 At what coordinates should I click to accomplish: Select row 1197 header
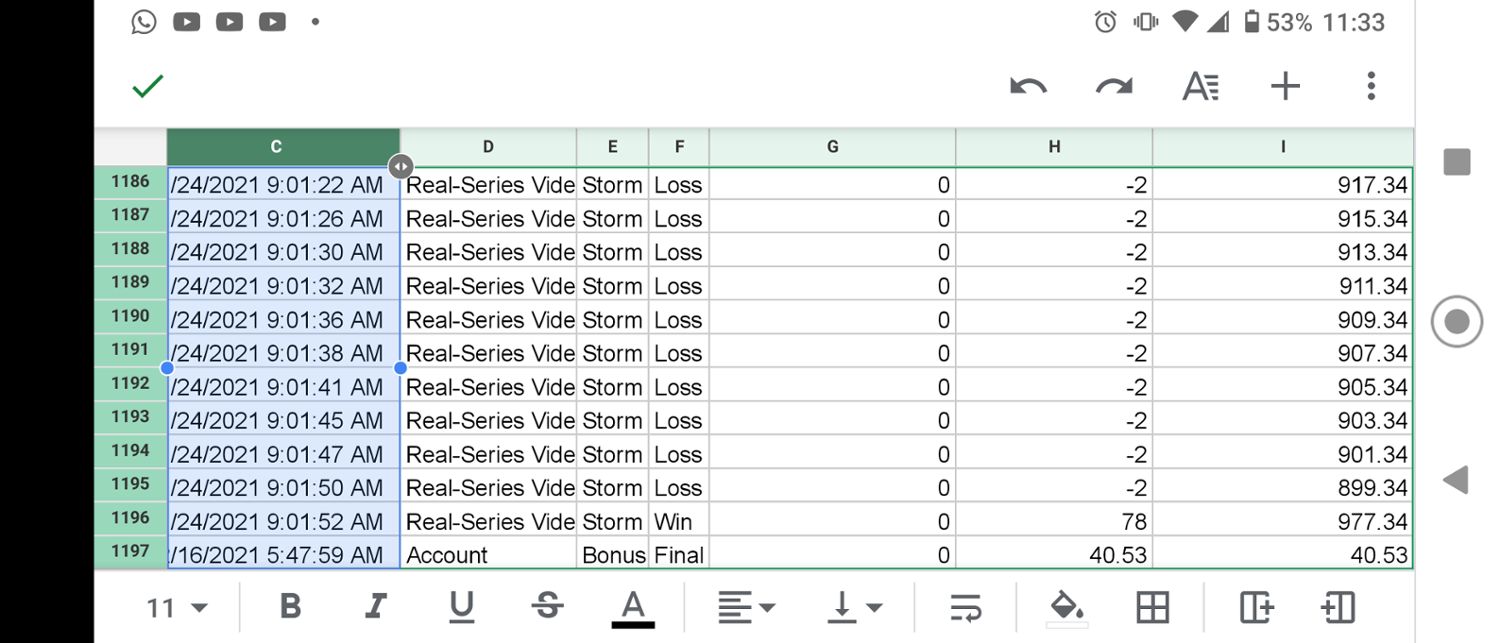click(x=130, y=552)
